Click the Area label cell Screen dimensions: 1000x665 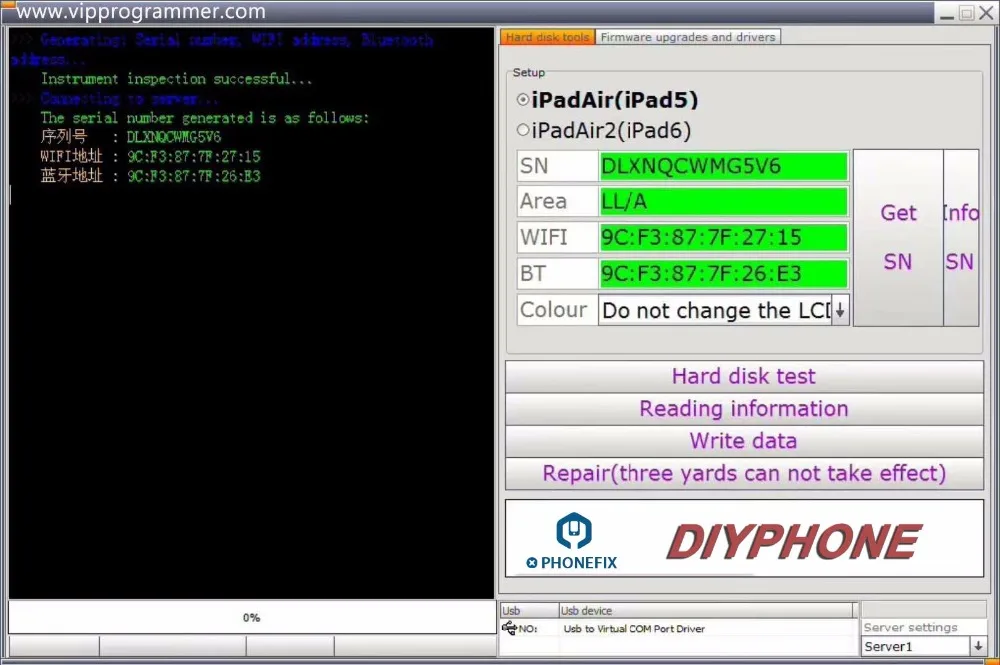(557, 201)
